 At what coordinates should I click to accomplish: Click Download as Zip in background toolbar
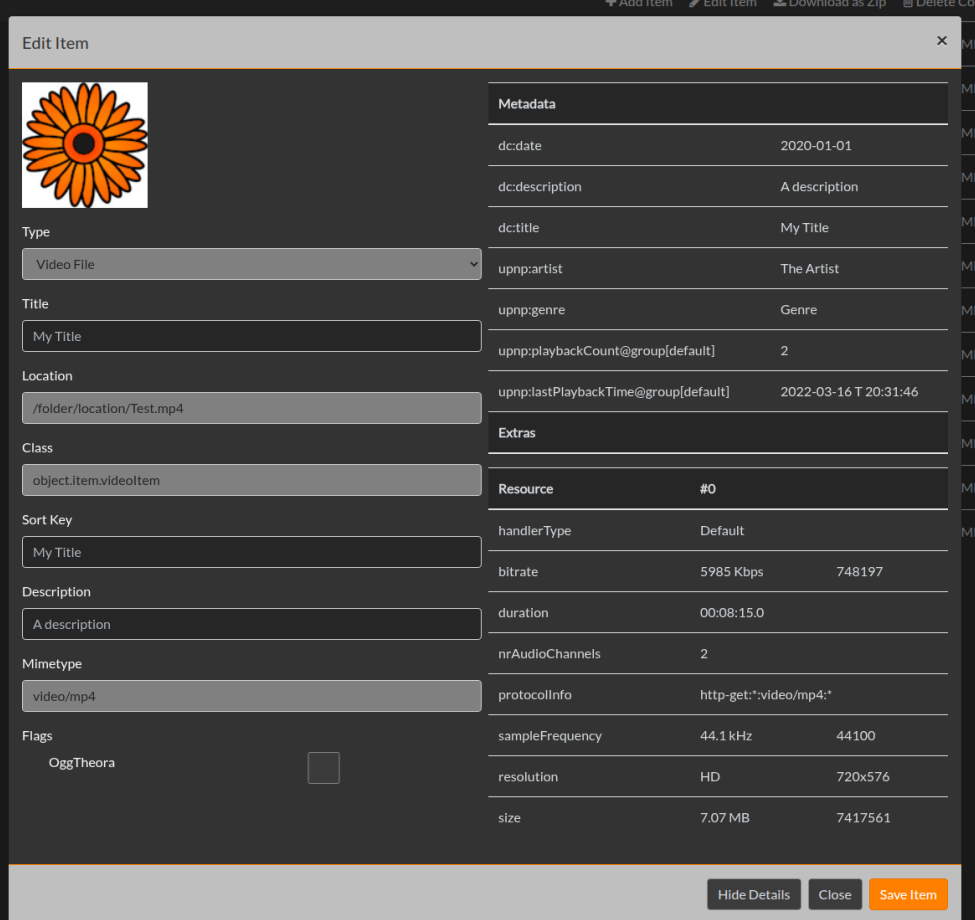pyautogui.click(x=829, y=3)
